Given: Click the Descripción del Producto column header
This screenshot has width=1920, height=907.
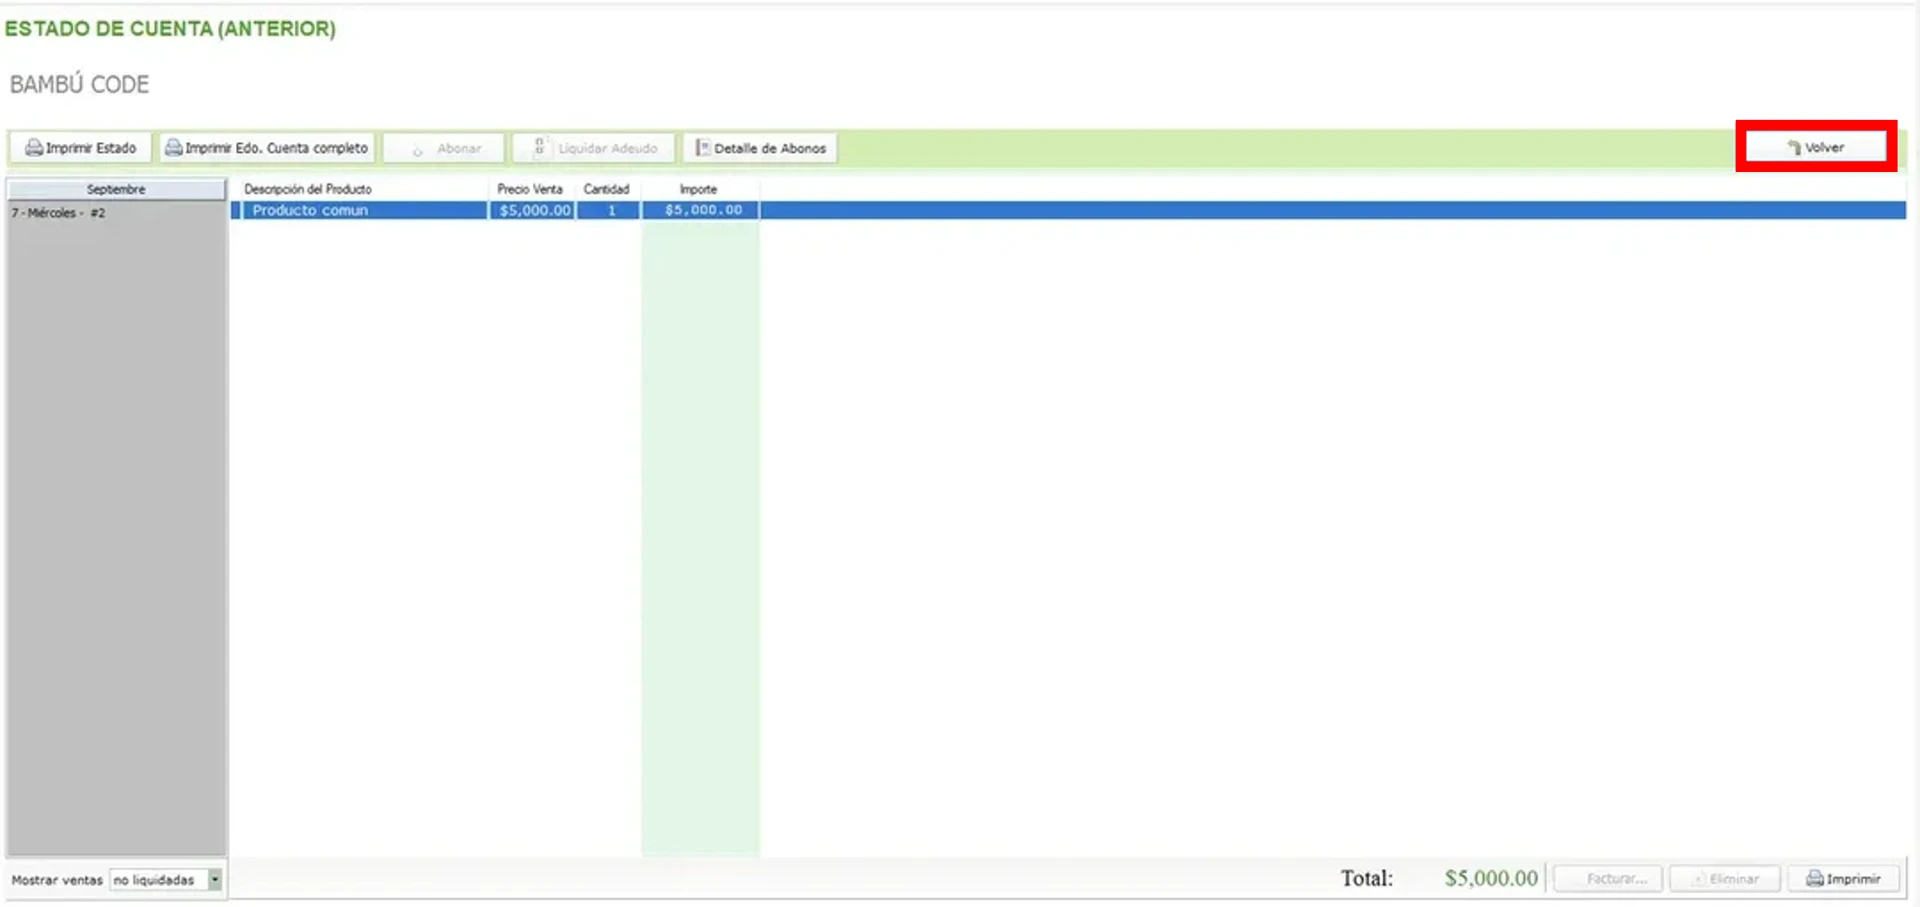Looking at the screenshot, I should coord(308,189).
